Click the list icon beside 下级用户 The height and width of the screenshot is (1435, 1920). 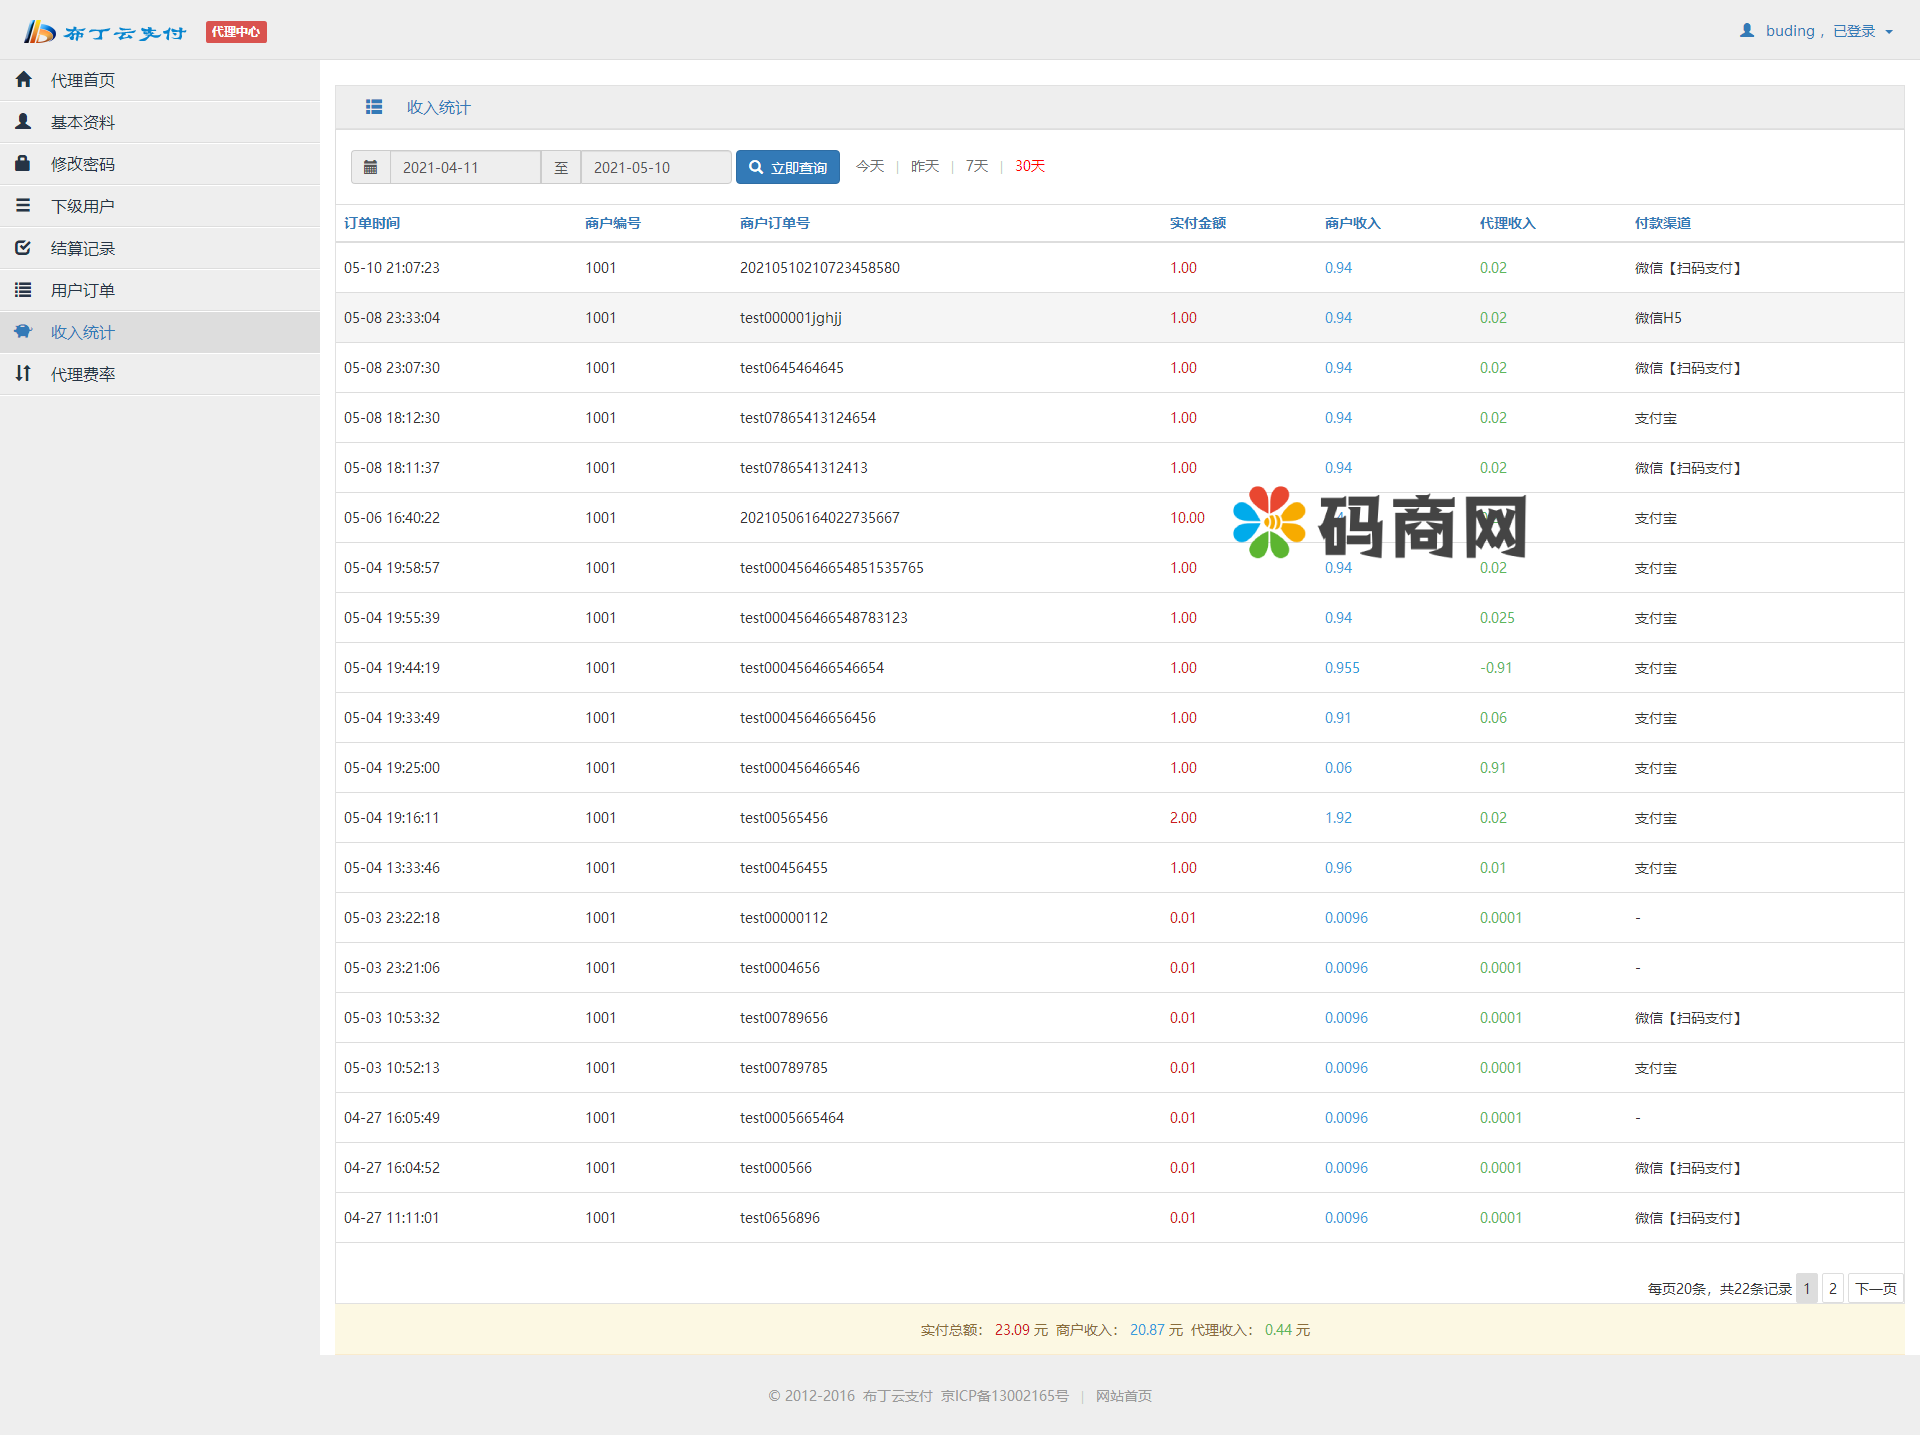pyautogui.click(x=24, y=206)
